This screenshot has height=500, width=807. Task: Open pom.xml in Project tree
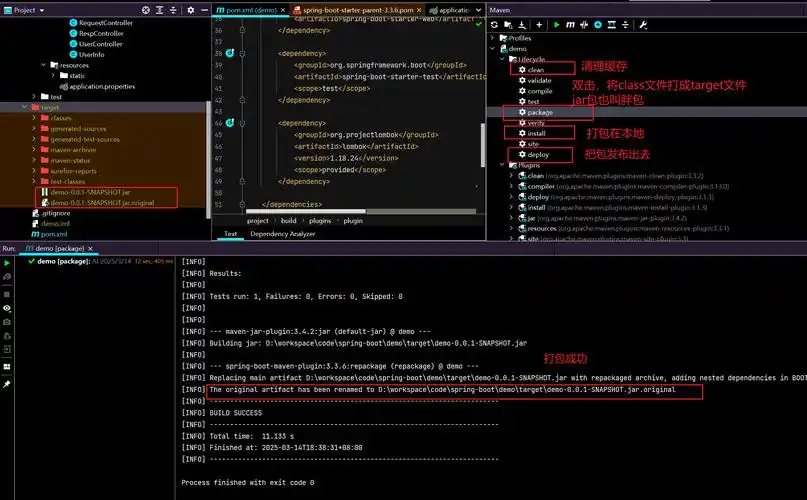tap(54, 234)
